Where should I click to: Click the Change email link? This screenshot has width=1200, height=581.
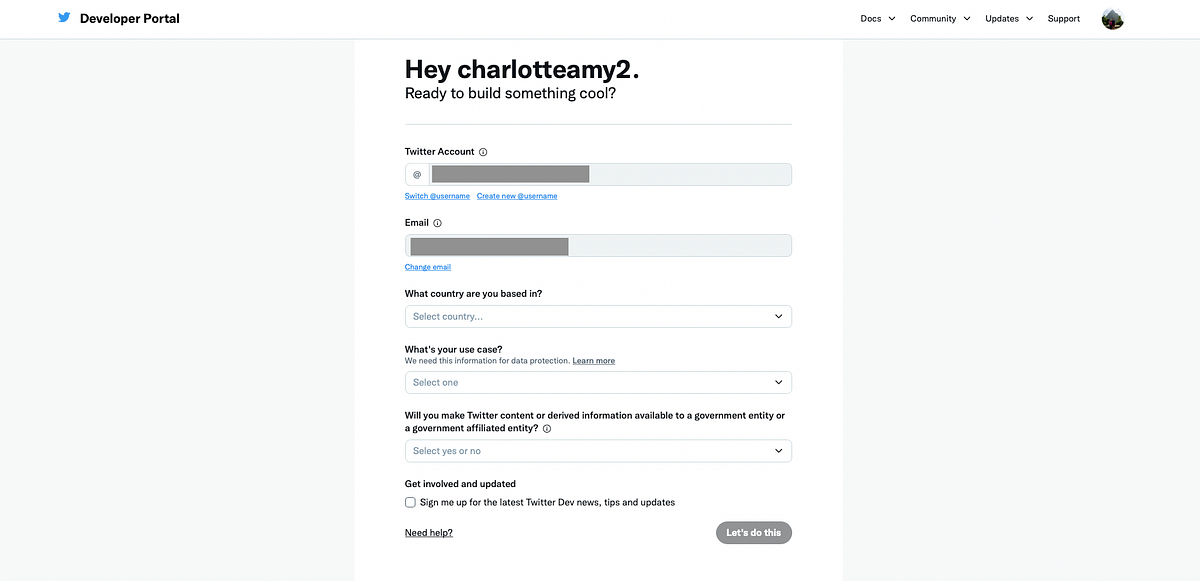click(427, 266)
